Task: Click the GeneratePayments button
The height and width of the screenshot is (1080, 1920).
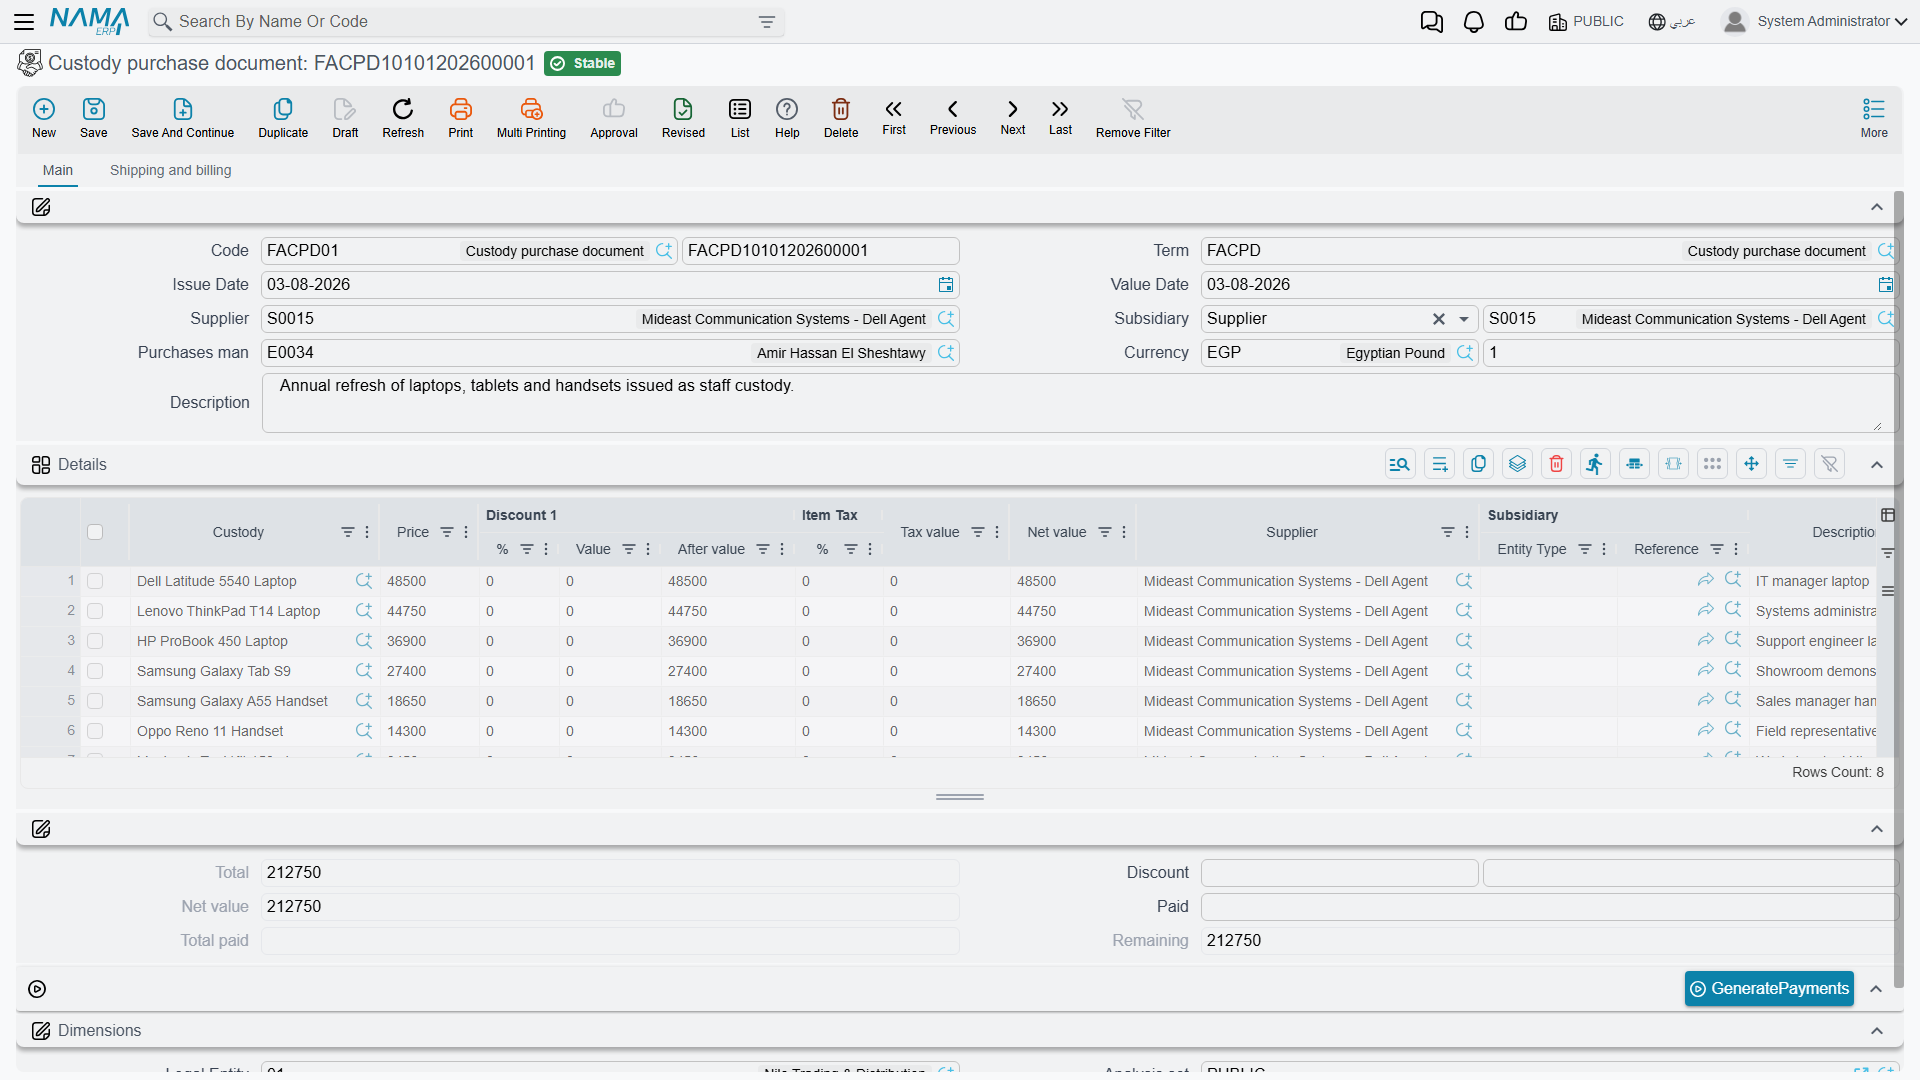Action: tap(1769, 989)
